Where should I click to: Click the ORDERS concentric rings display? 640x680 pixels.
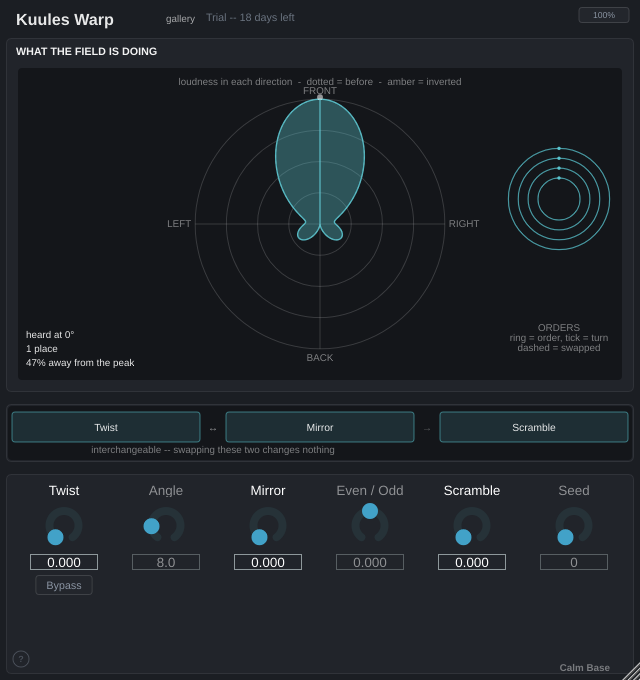pos(559,199)
